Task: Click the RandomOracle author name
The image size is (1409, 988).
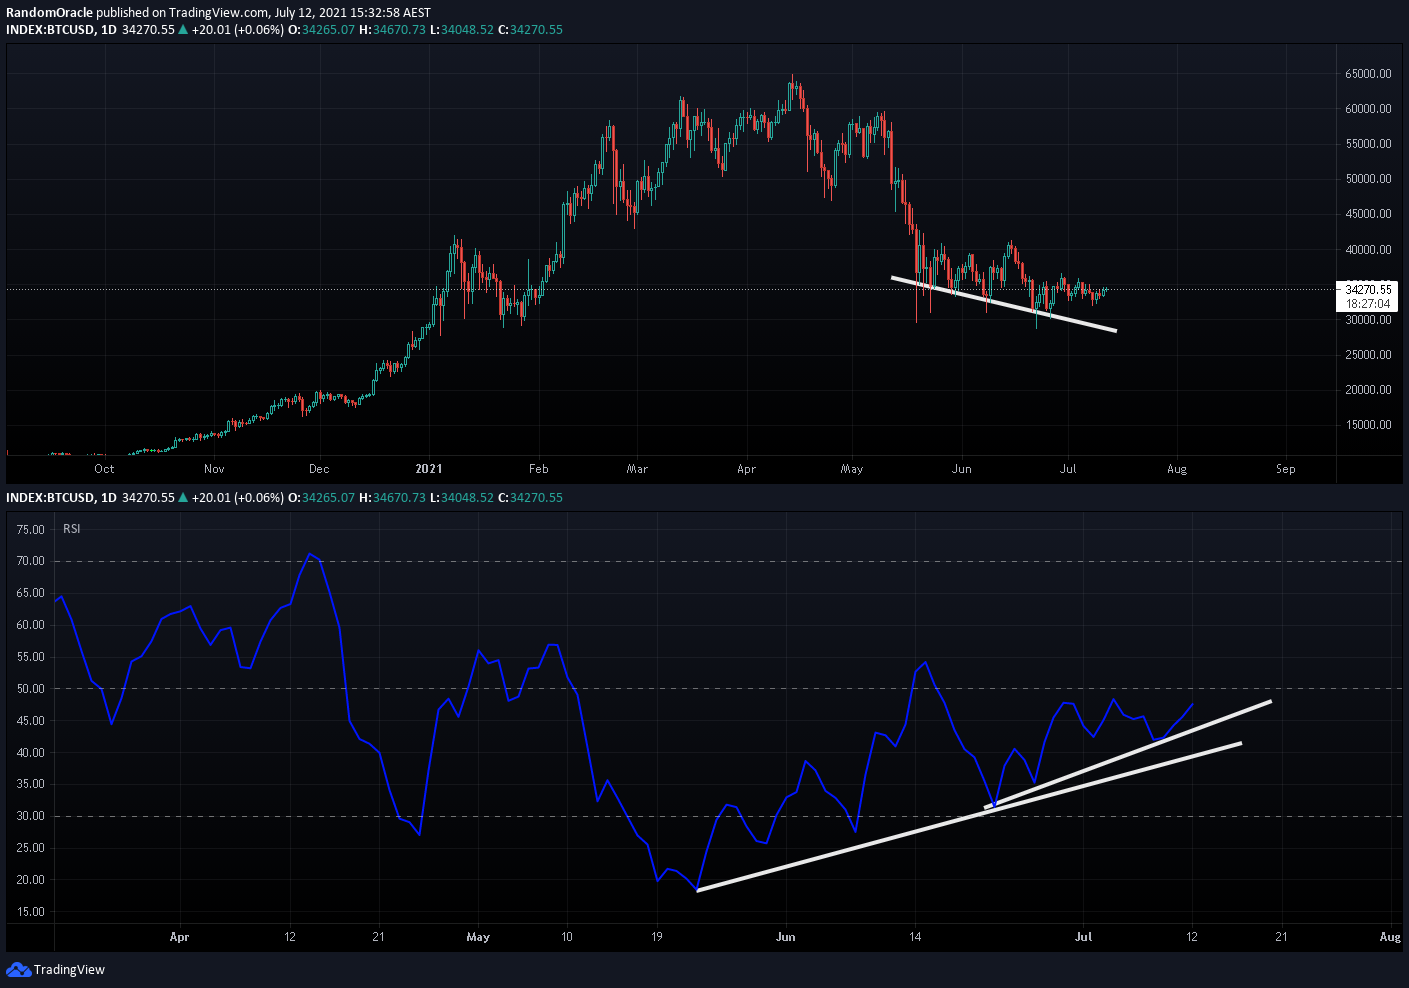Action: (50, 13)
